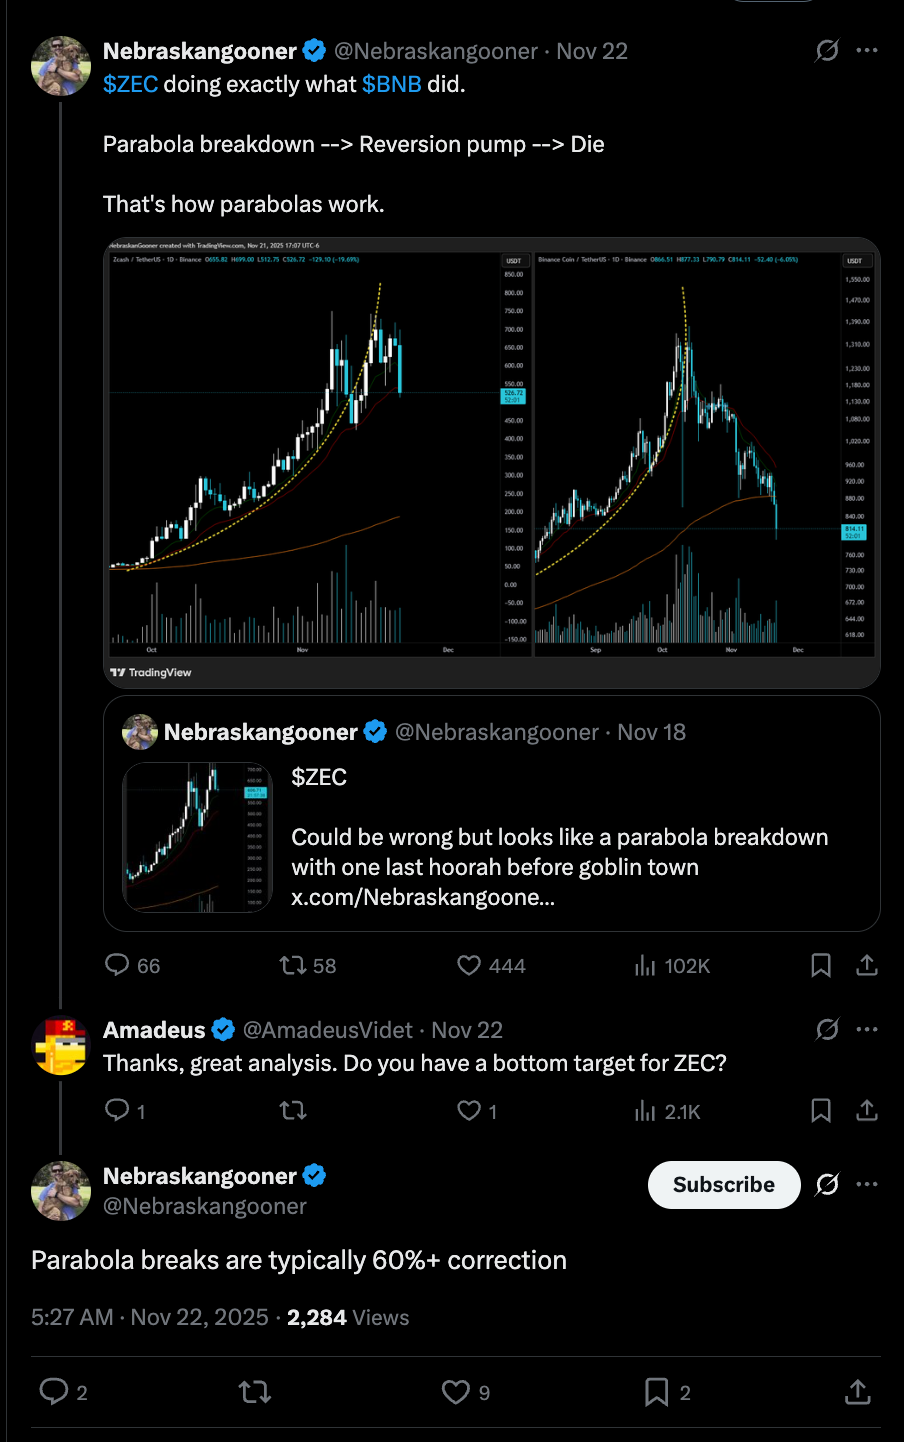The image size is (904, 1442).
Task: Share the top ZEC tweet
Action: 867,965
